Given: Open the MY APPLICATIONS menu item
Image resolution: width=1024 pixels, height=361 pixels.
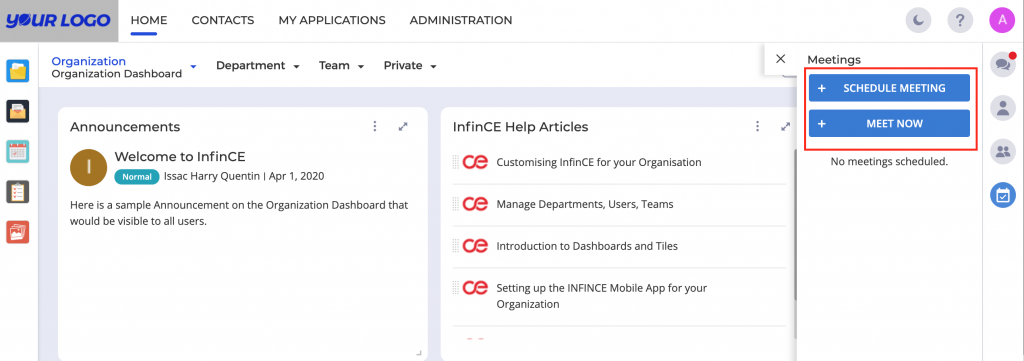Looking at the screenshot, I should [332, 21].
